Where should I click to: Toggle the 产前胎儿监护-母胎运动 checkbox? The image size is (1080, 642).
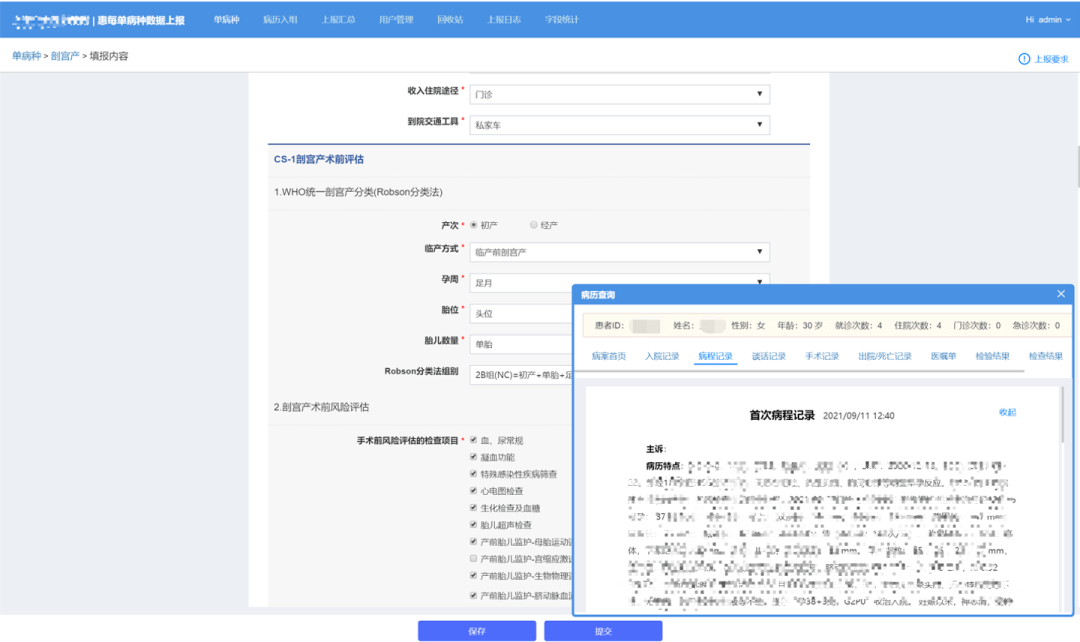tap(473, 541)
